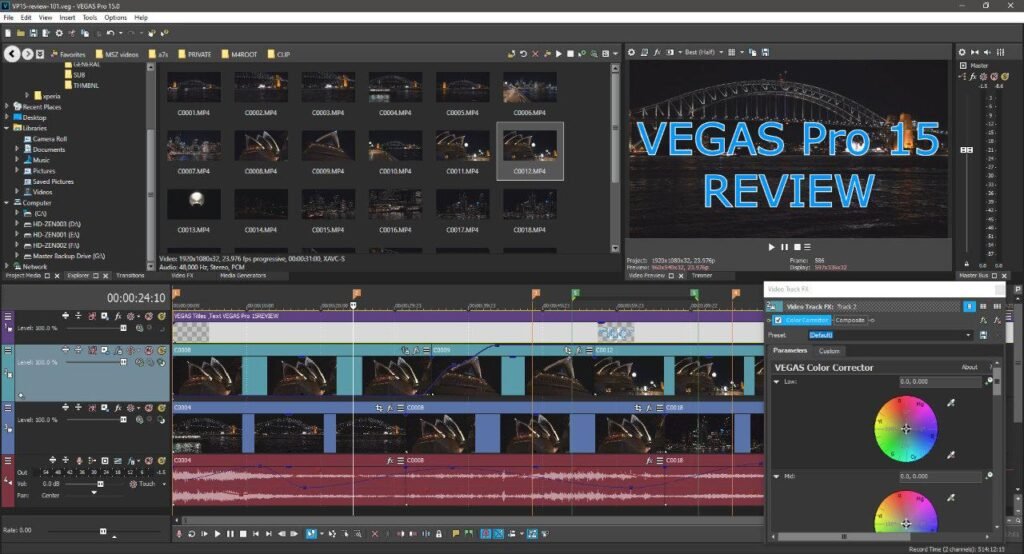Viewport: 1024px width, 554px height.
Task: Expand the Computer tree node
Action: [x=7, y=203]
